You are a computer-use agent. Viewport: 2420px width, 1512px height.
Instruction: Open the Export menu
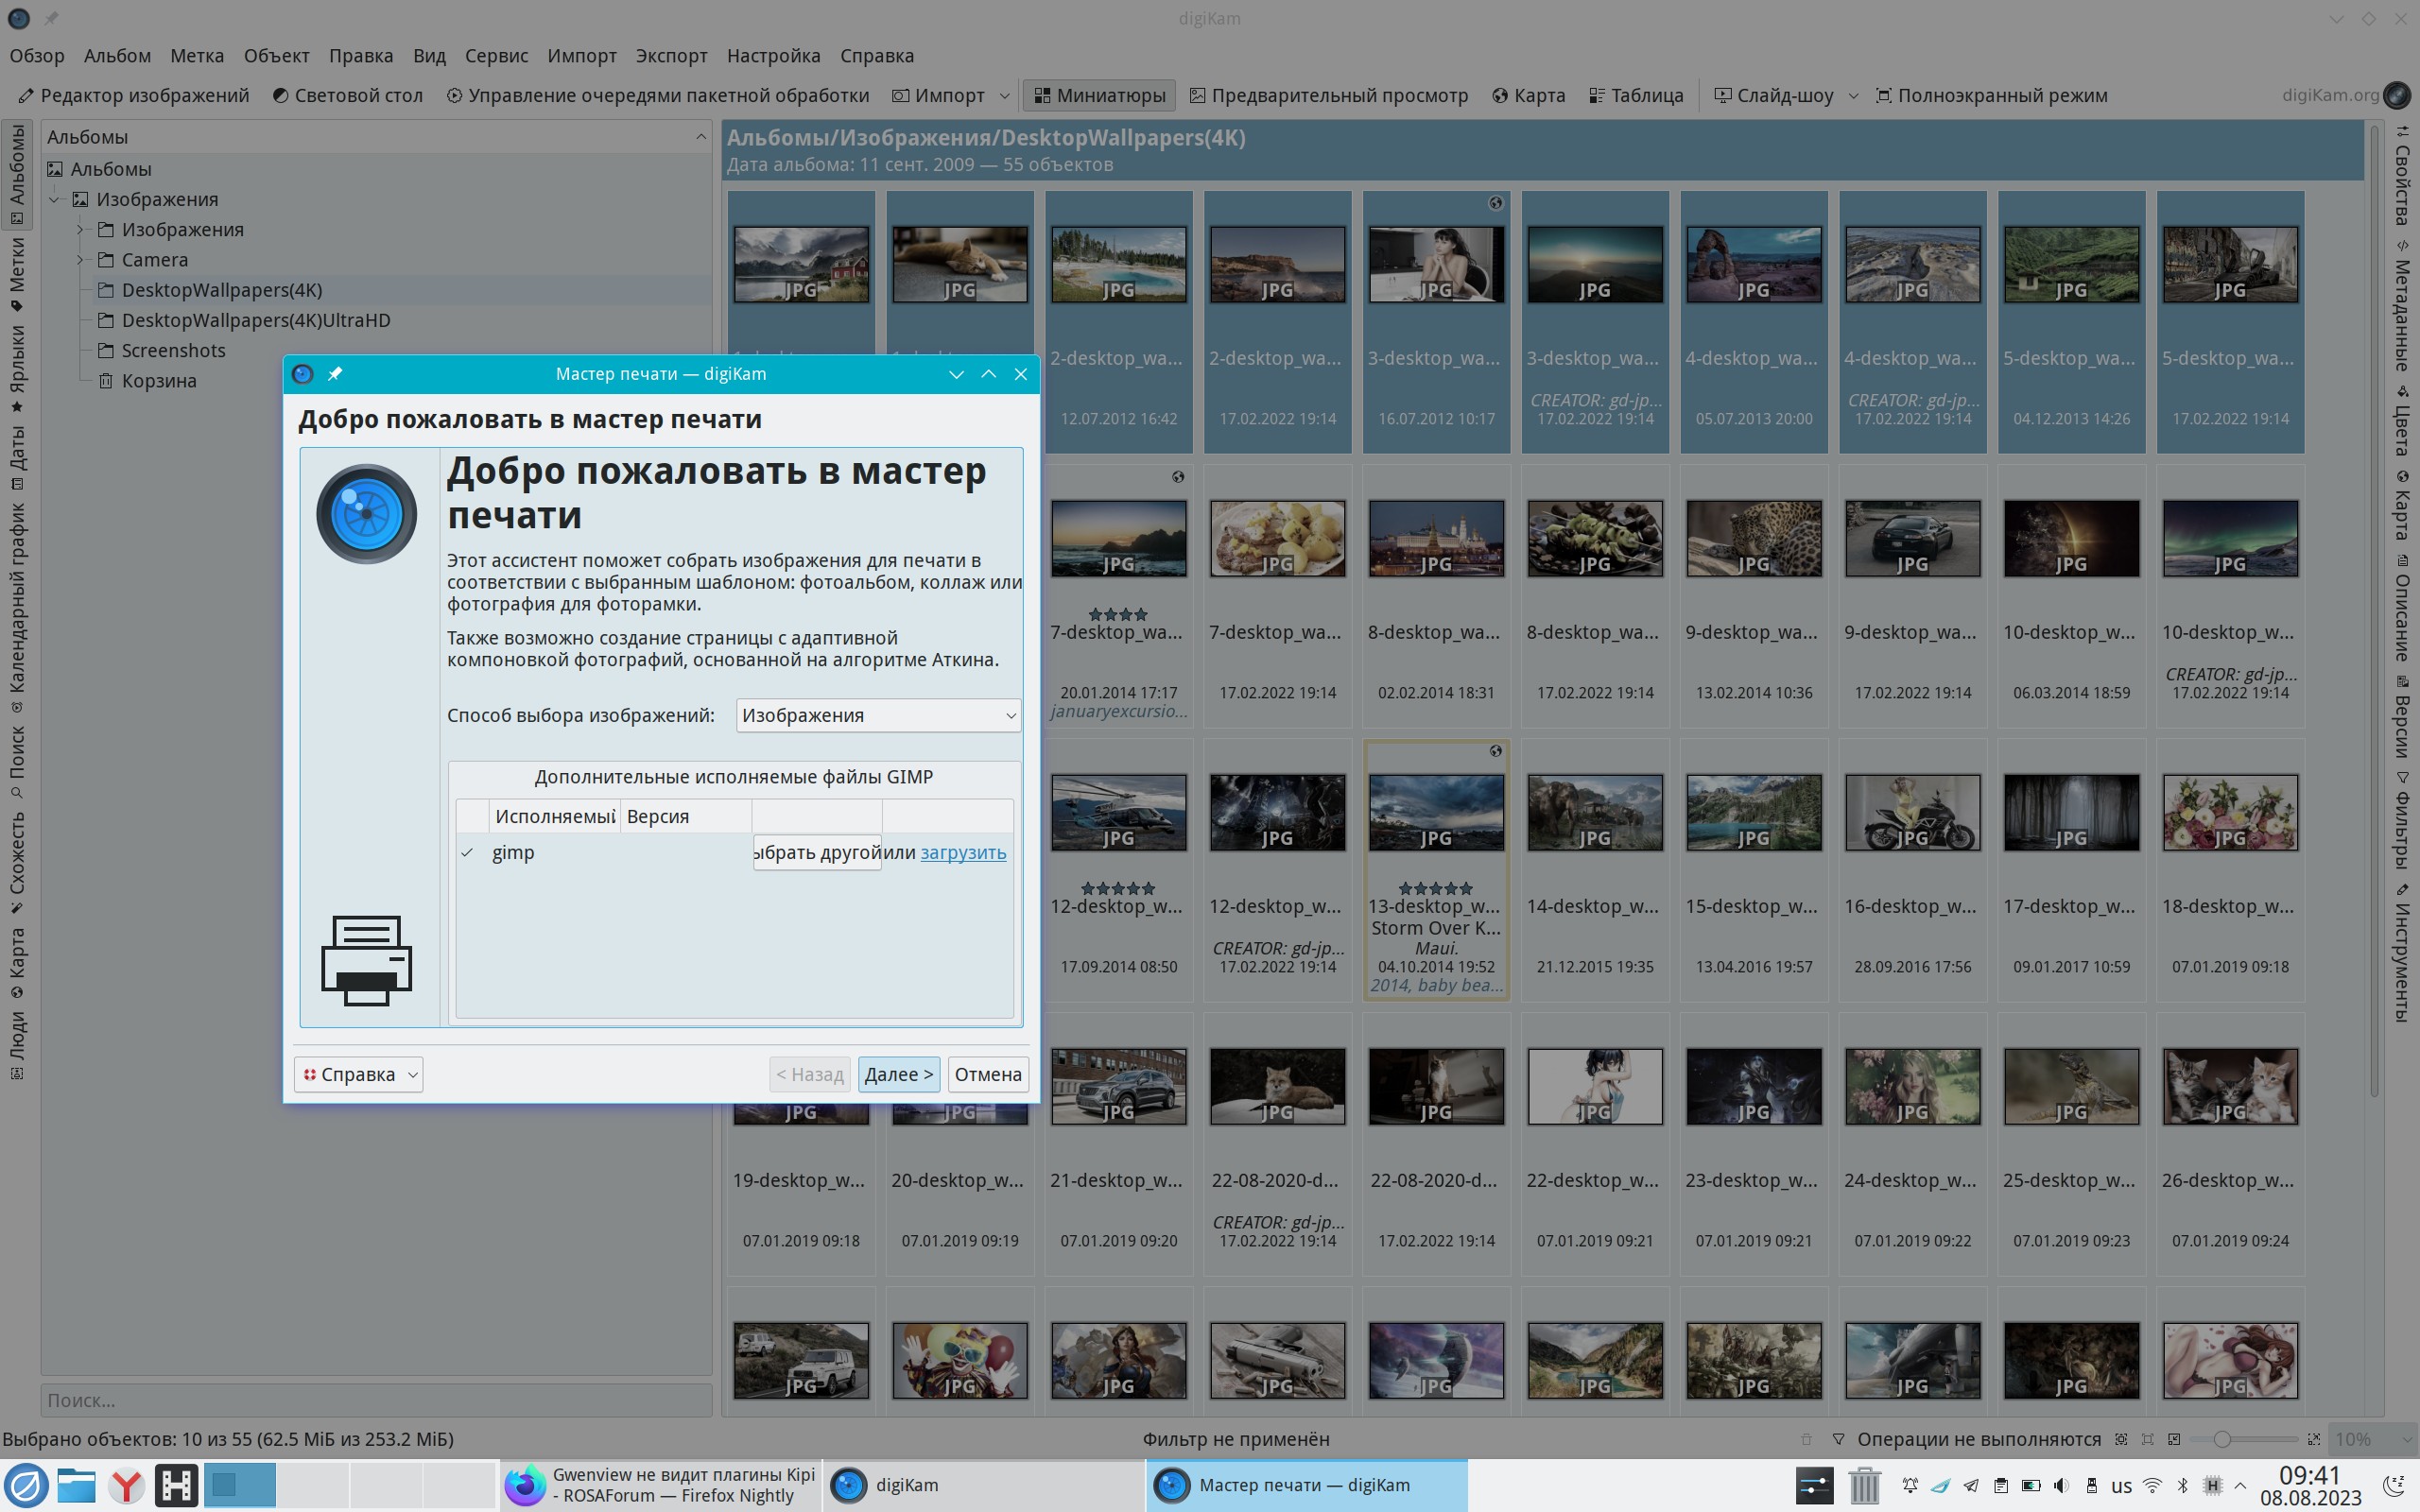point(671,56)
